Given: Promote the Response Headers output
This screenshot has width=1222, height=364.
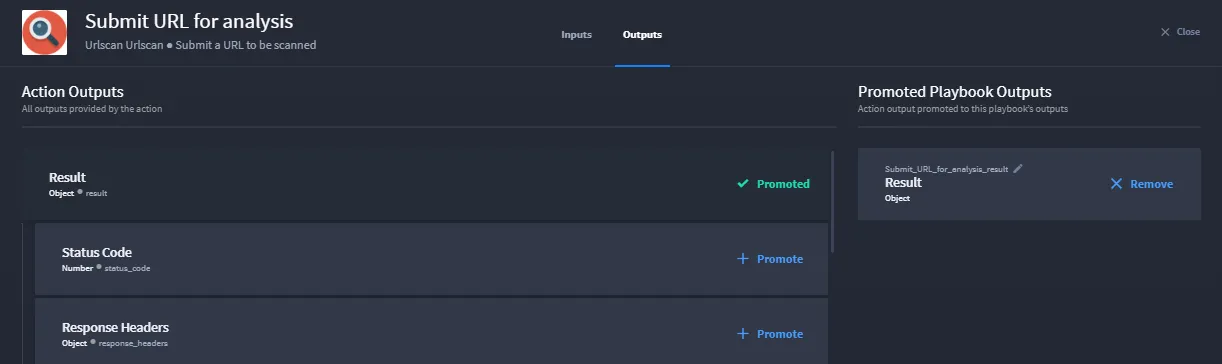Looking at the screenshot, I should (770, 334).
